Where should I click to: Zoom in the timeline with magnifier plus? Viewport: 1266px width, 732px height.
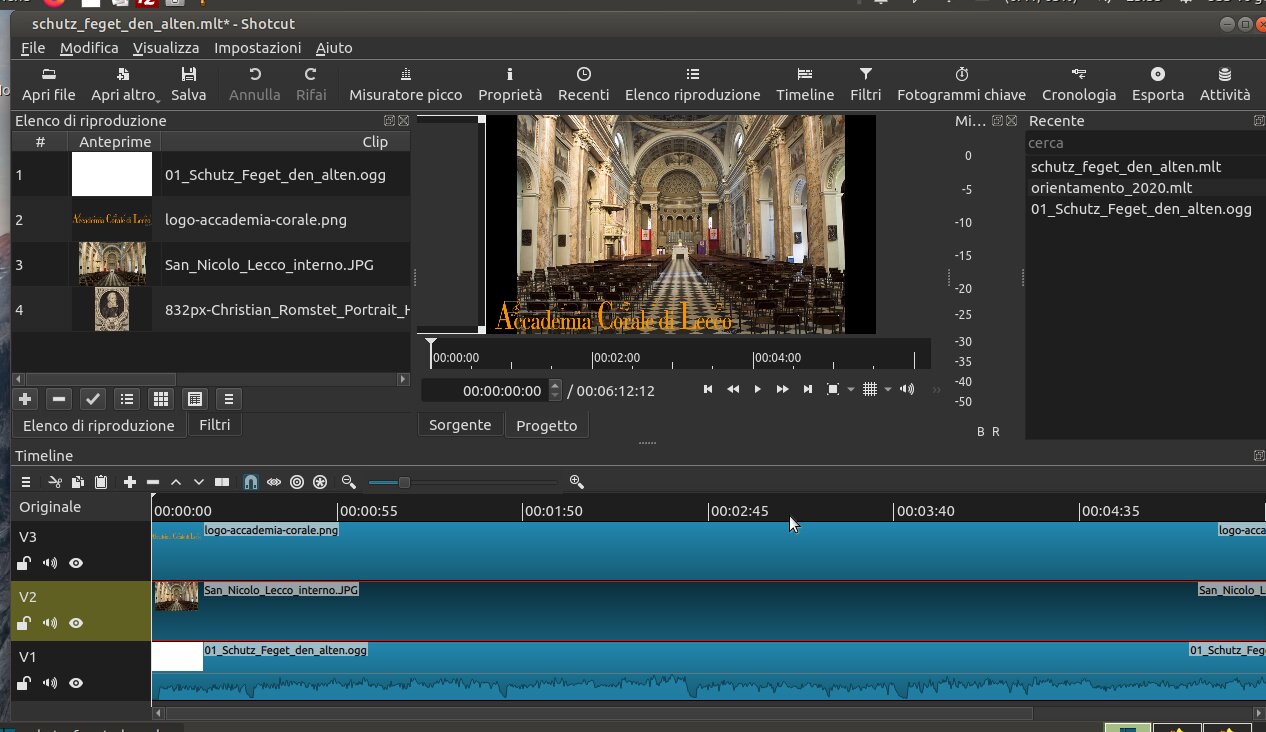click(x=576, y=482)
